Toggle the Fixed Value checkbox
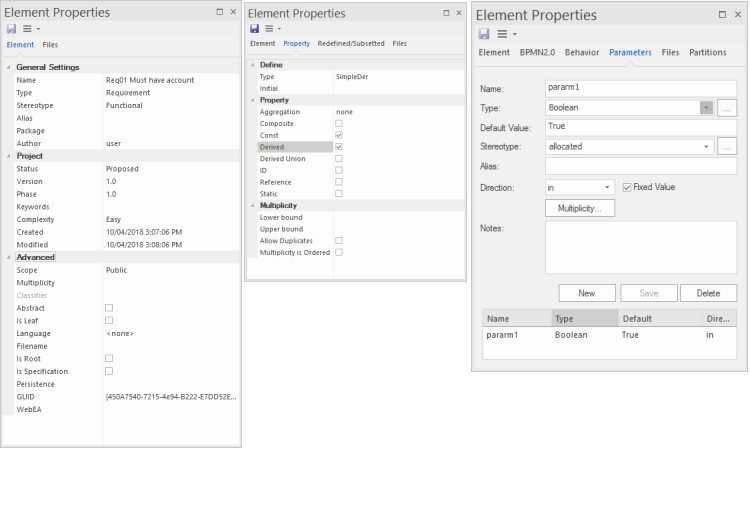 pos(627,187)
